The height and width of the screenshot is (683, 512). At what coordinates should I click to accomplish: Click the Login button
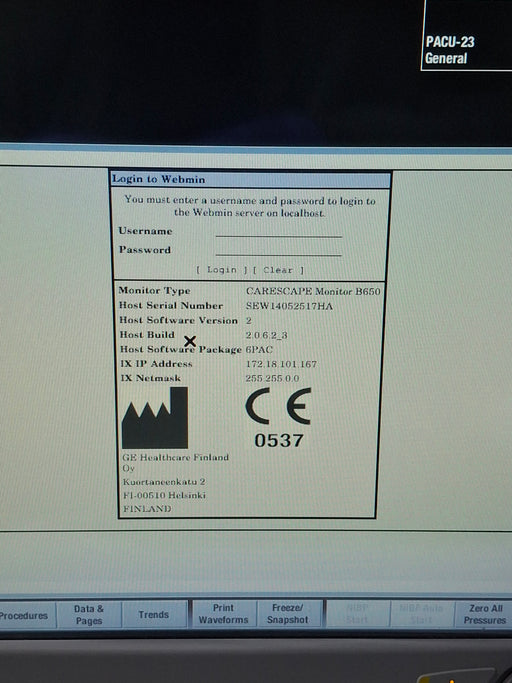(222, 270)
